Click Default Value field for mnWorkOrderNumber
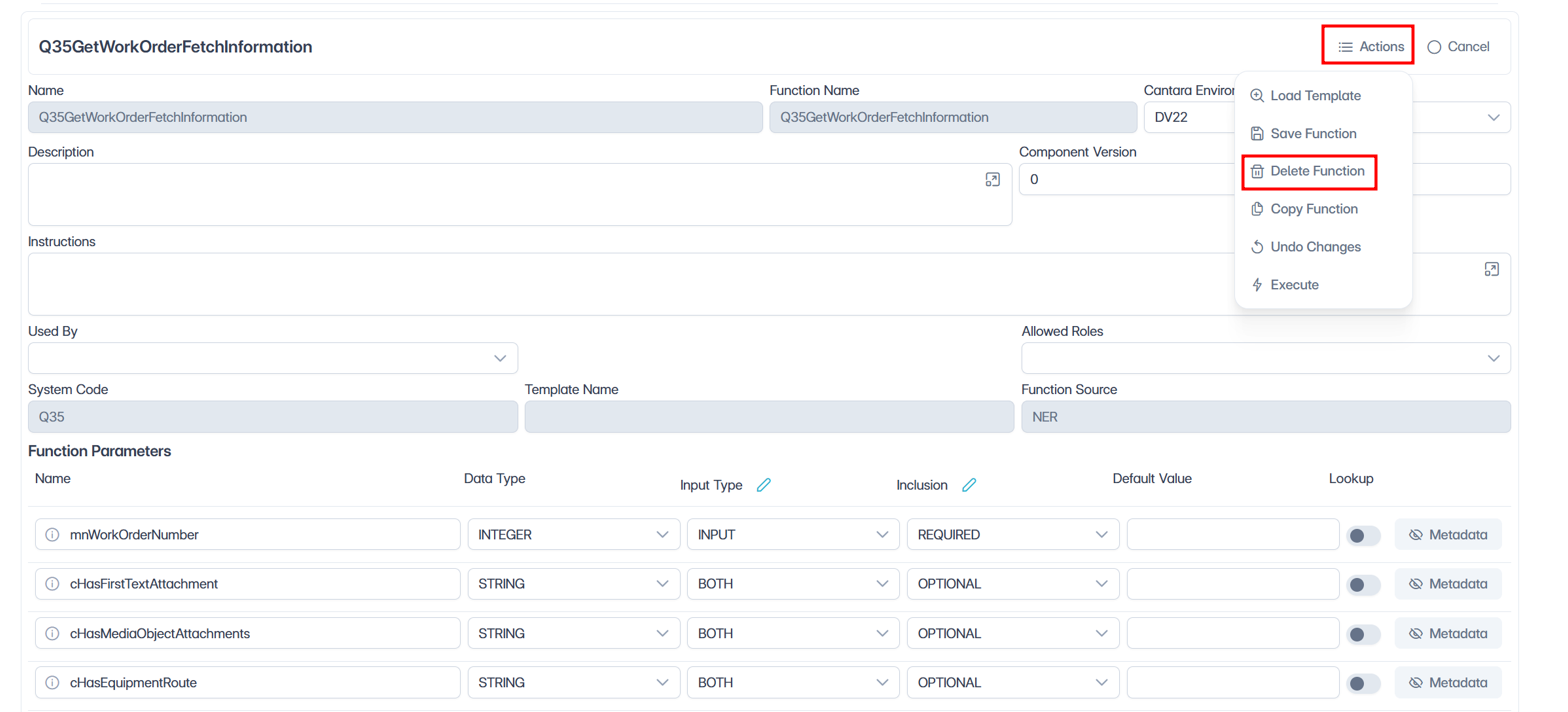The image size is (1568, 712). point(1233,535)
